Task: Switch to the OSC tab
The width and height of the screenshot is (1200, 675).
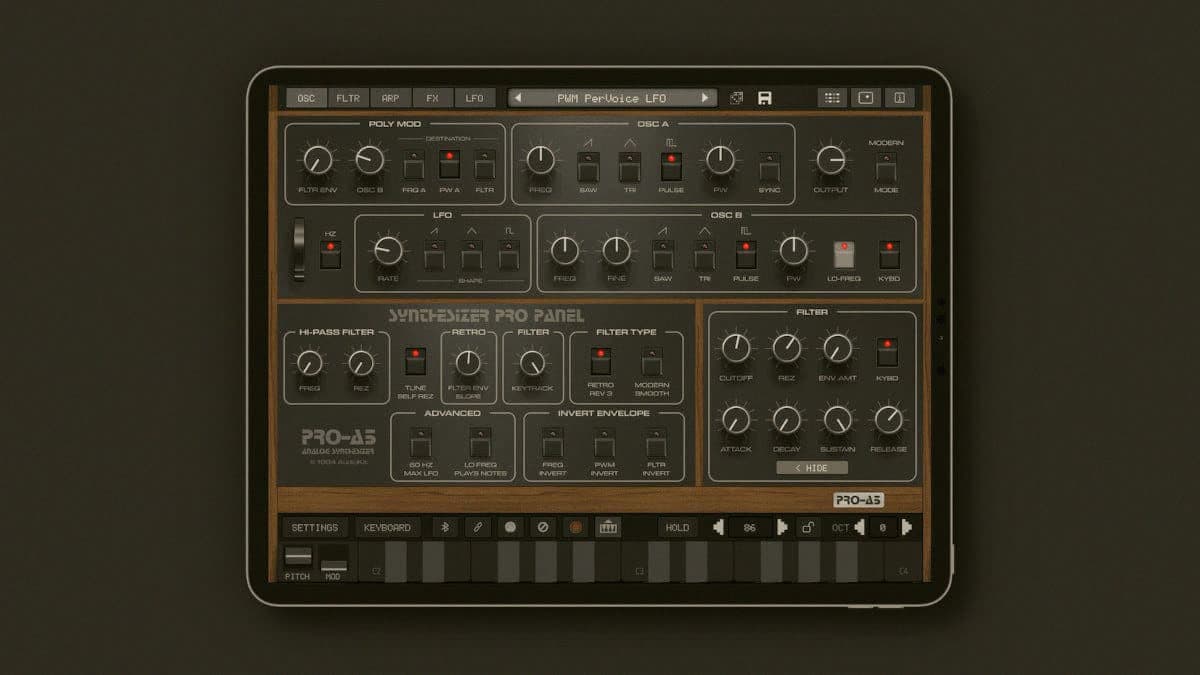Action: pyautogui.click(x=306, y=98)
